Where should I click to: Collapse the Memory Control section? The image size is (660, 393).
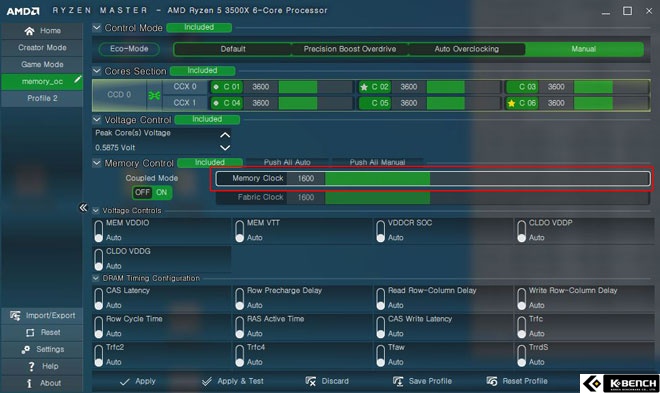click(x=97, y=162)
